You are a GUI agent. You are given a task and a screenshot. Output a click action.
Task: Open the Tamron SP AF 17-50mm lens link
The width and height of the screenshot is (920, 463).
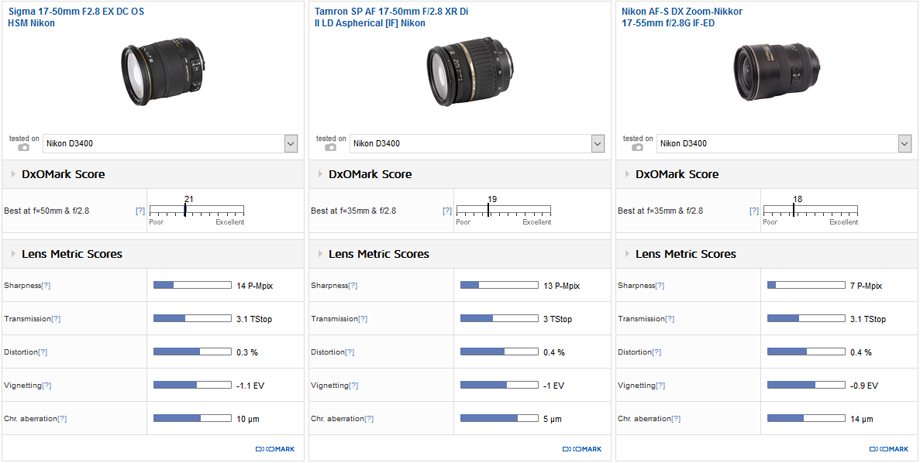[391, 18]
